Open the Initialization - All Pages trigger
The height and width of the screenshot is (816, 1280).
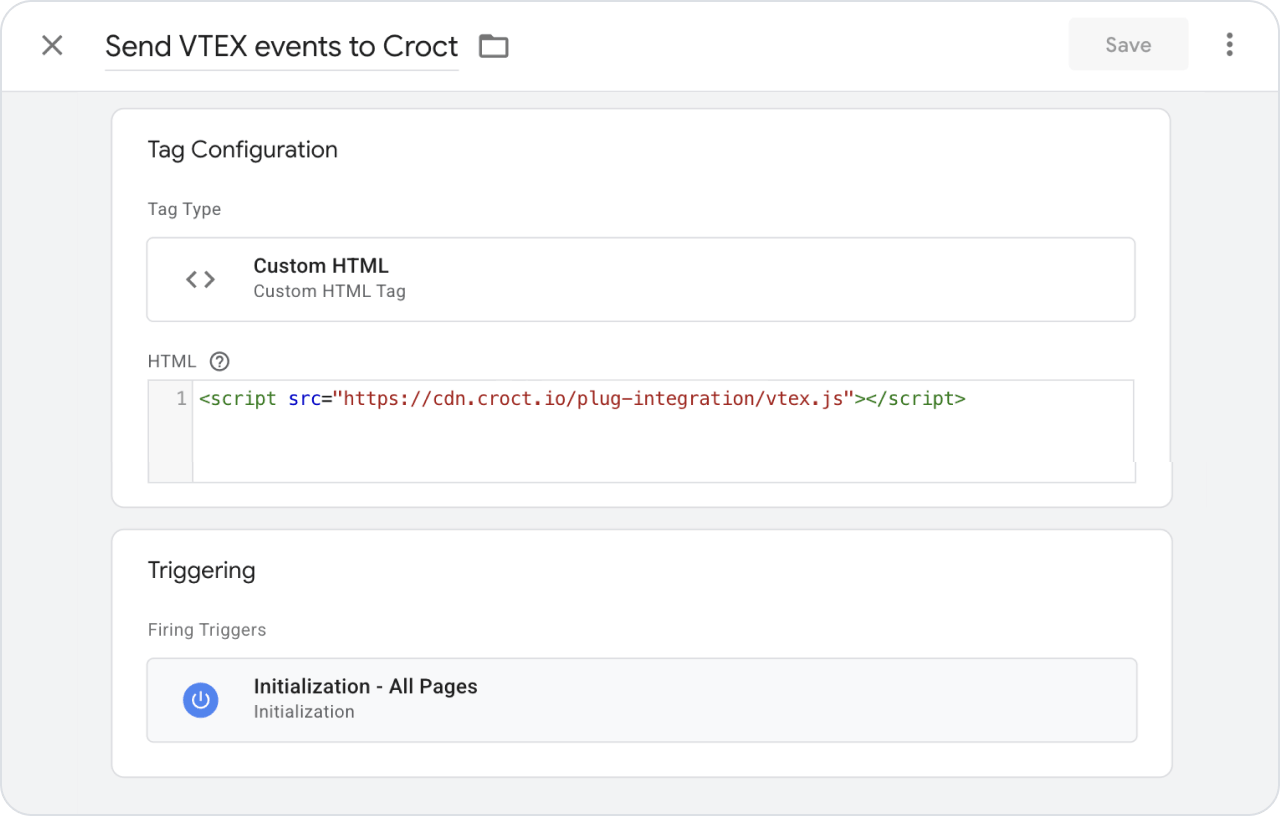point(641,699)
